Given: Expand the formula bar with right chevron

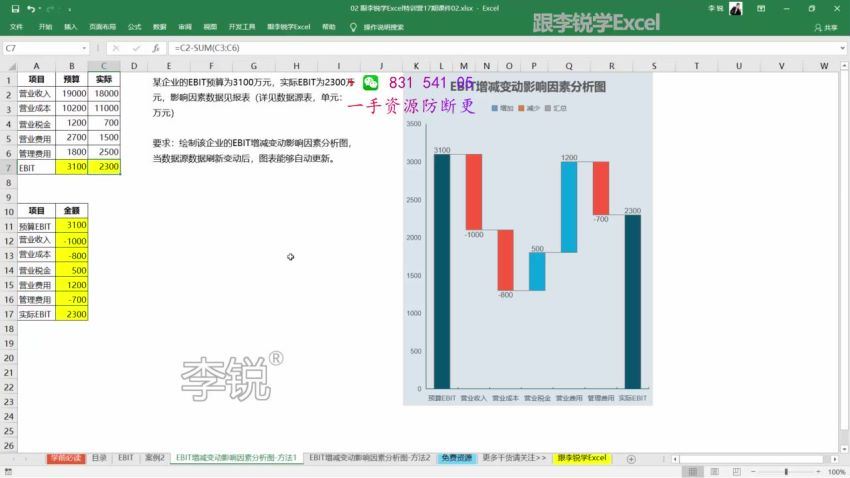Looking at the screenshot, I should click(841, 48).
